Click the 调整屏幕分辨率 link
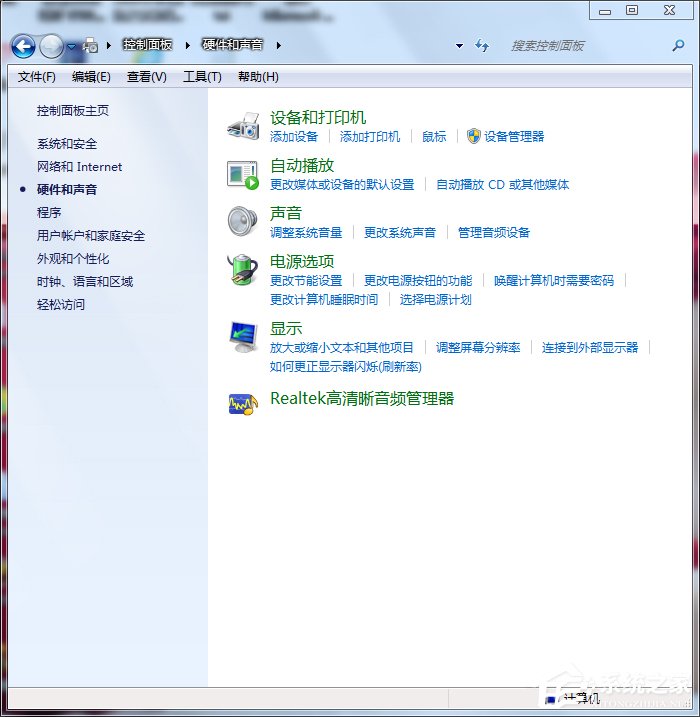The height and width of the screenshot is (717, 700). point(478,347)
